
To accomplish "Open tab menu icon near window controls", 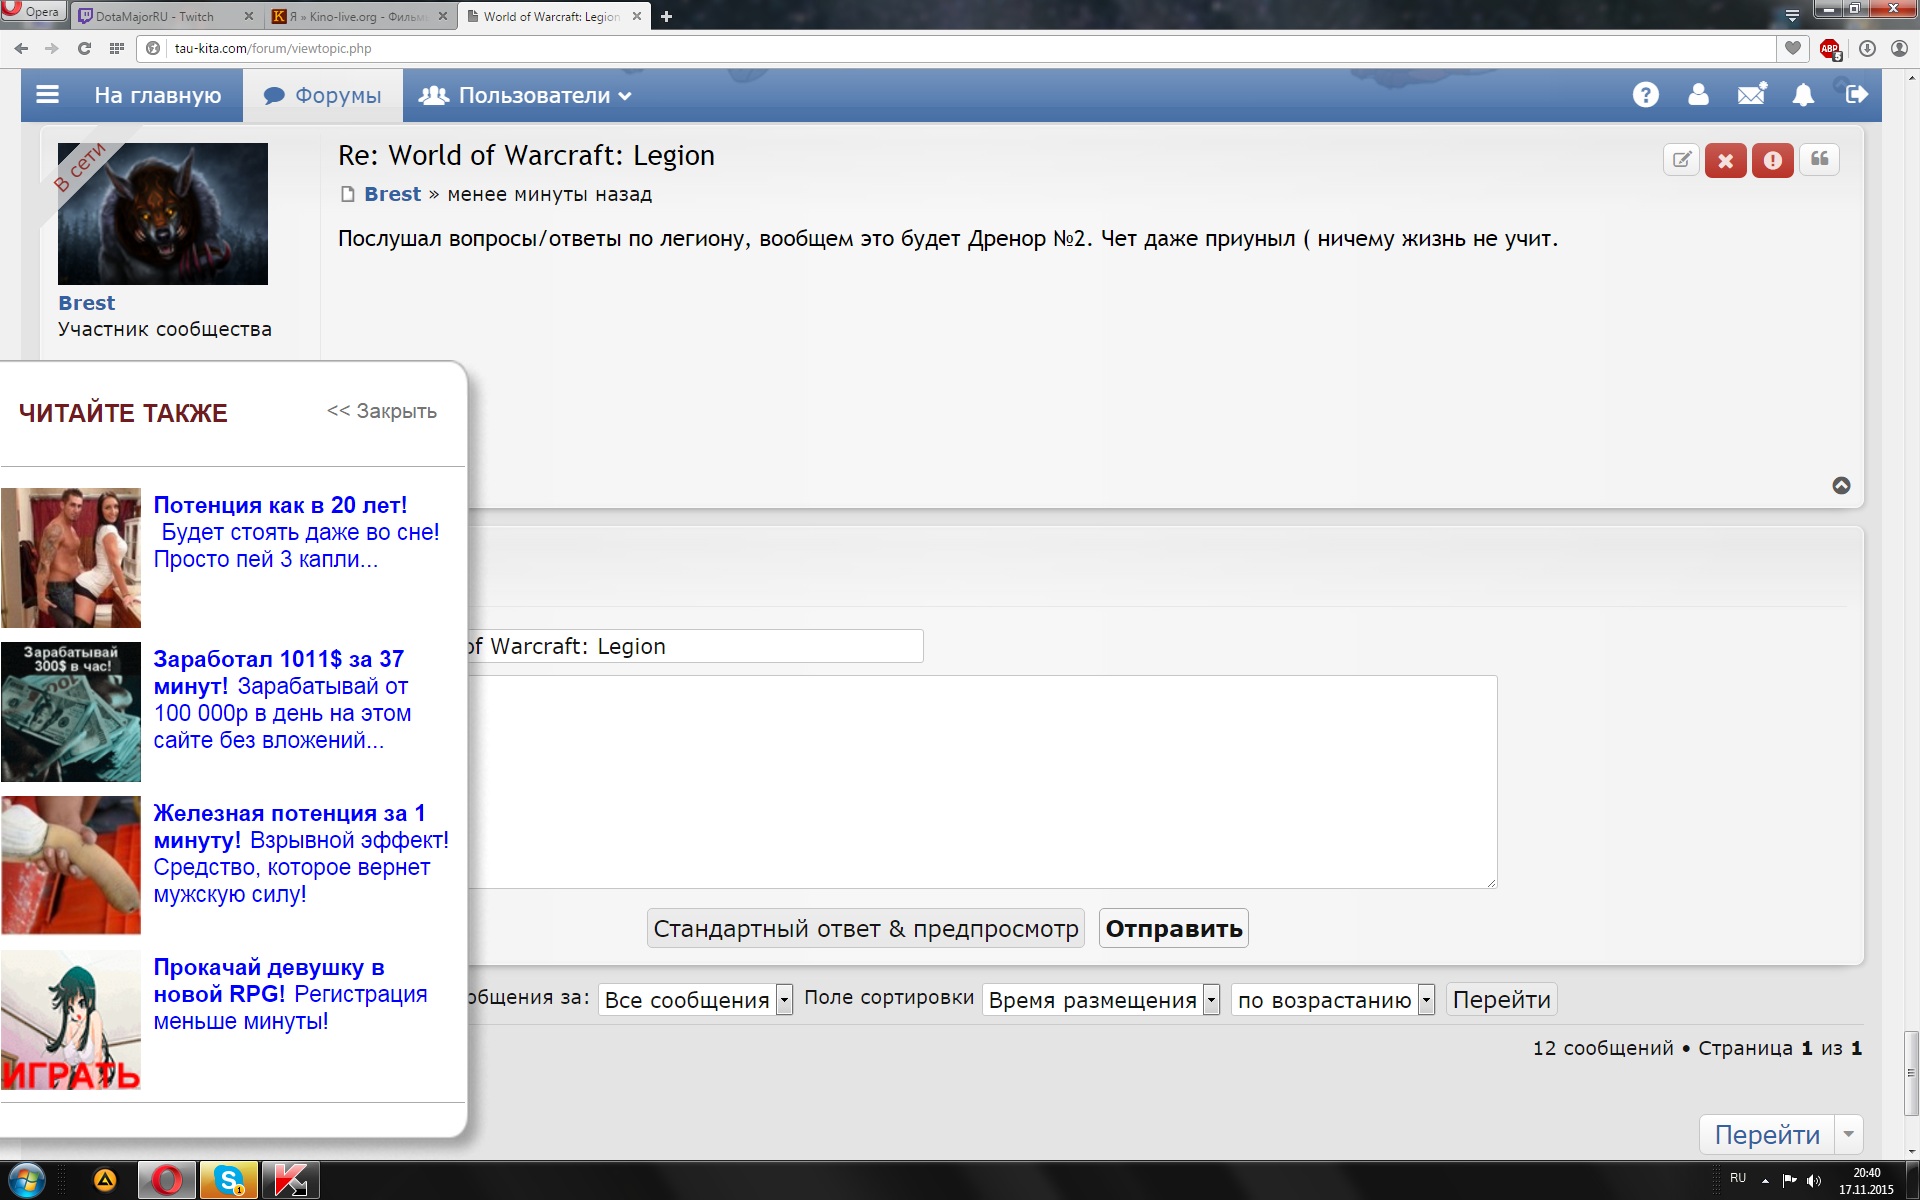I will click(1792, 15).
